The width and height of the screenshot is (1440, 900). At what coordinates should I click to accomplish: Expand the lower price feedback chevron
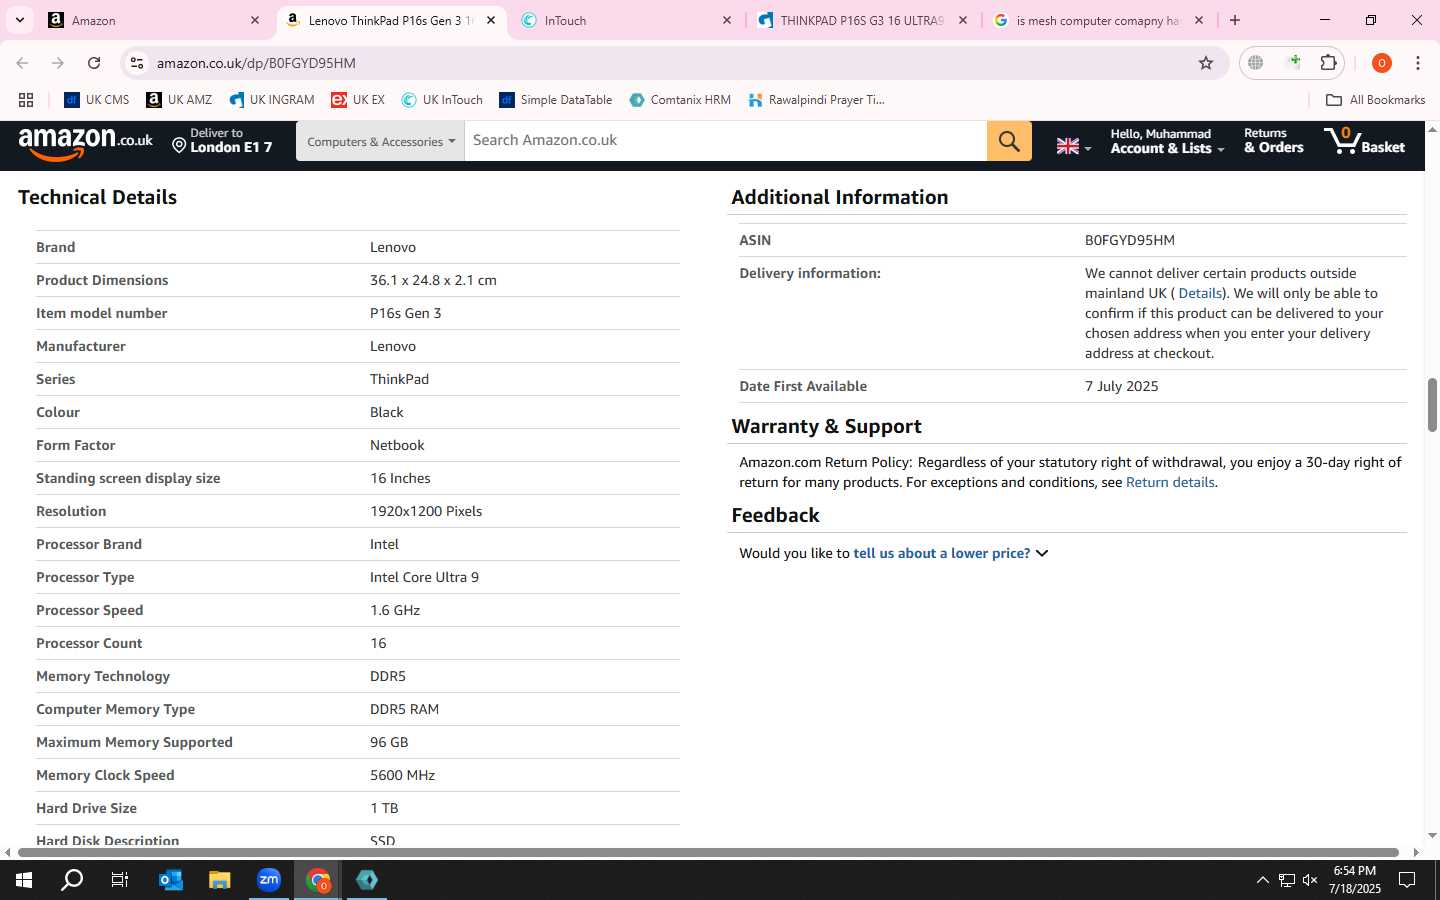point(1042,553)
